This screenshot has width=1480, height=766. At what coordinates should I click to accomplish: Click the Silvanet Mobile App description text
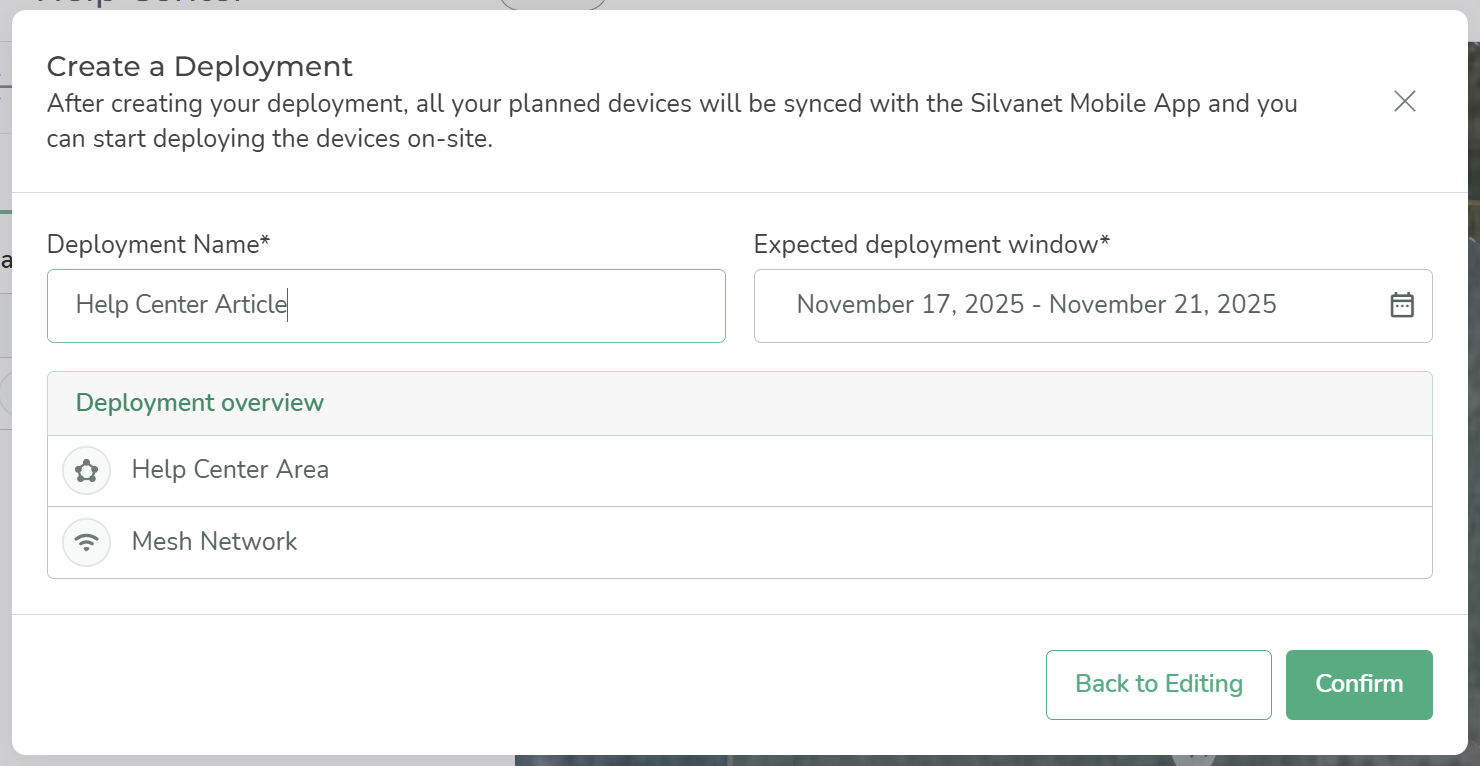1084,104
